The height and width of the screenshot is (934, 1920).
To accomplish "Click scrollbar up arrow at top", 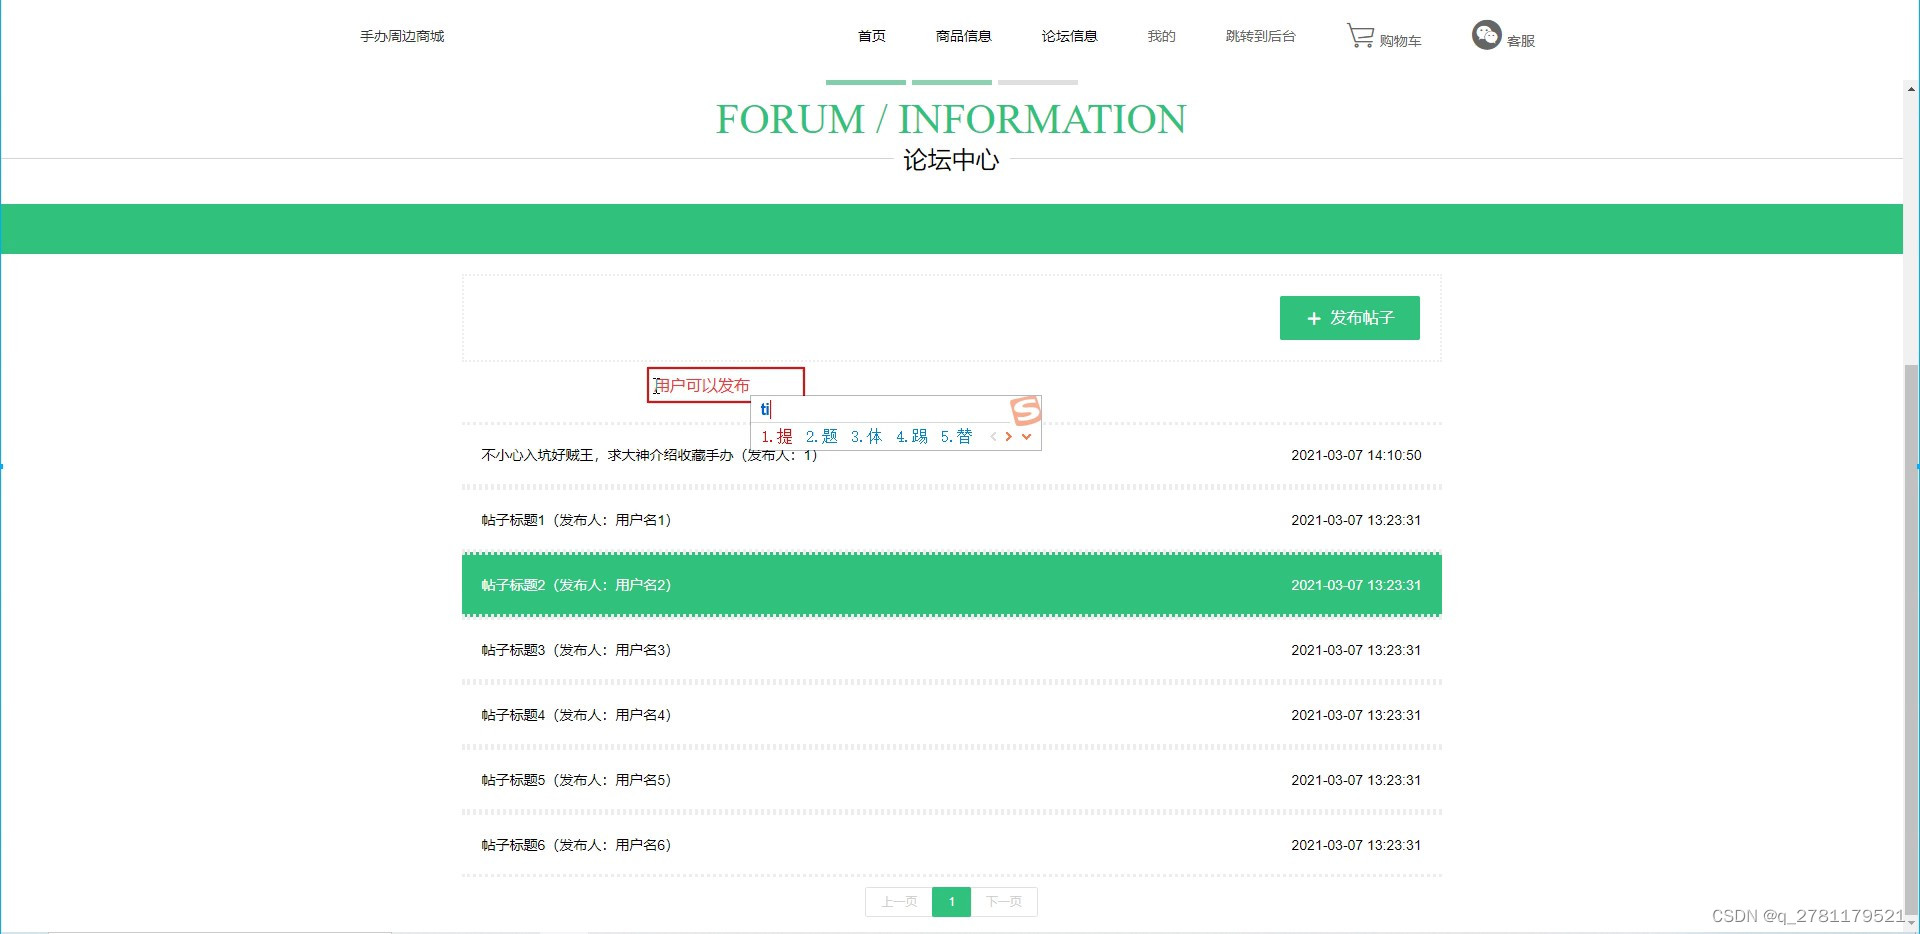I will coord(1911,89).
